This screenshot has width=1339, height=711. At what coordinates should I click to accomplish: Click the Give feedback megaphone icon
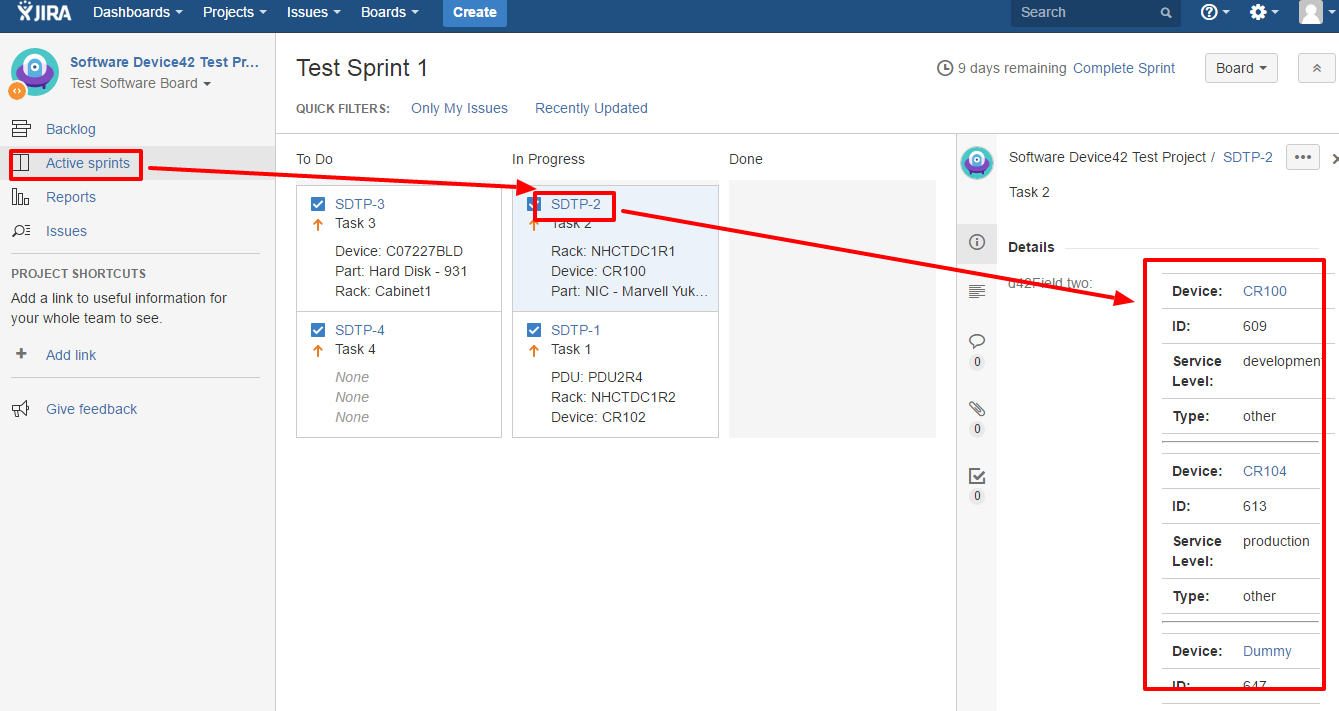click(x=20, y=409)
